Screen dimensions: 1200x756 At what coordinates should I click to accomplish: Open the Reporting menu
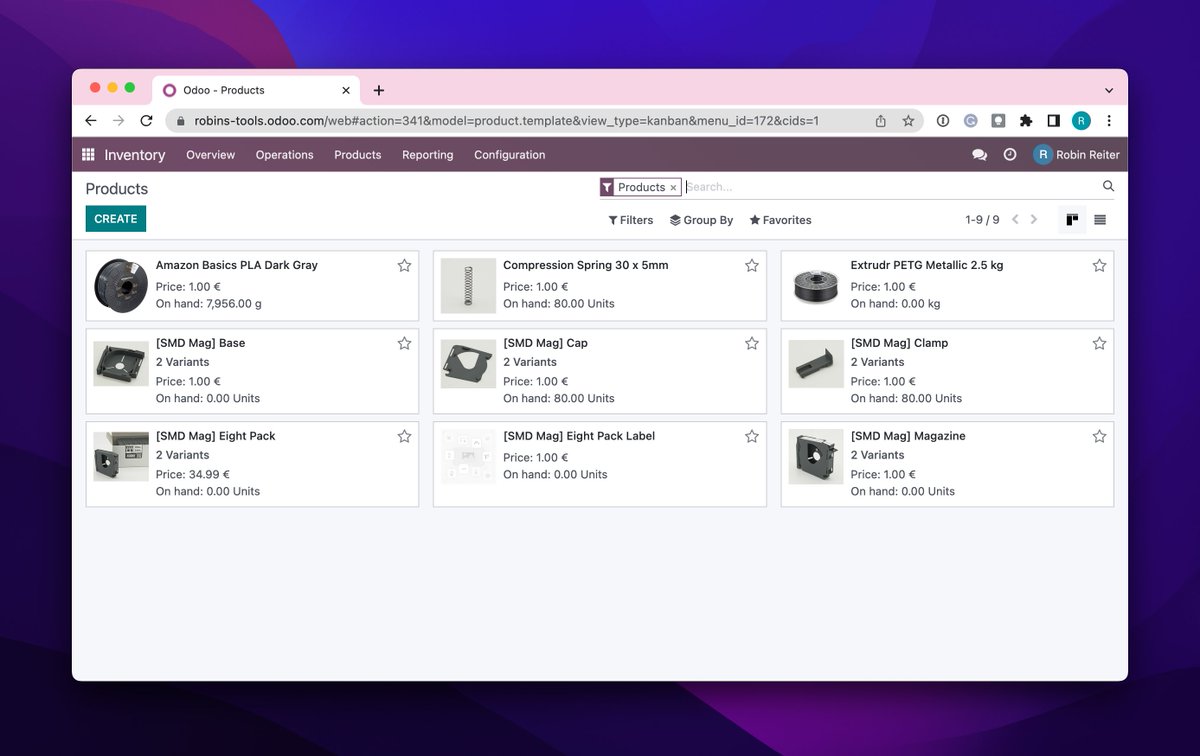(x=427, y=155)
